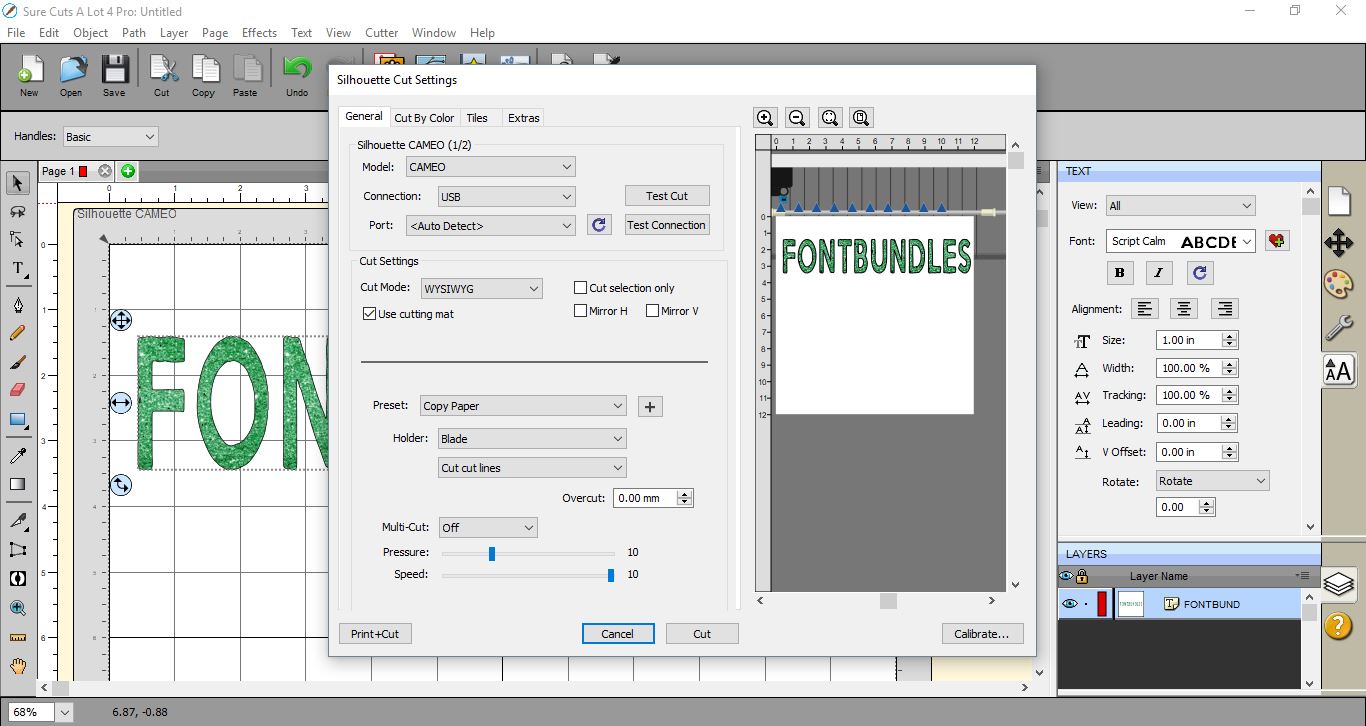Open the Cut Mode WYSIWYG dropdown

tap(481, 288)
